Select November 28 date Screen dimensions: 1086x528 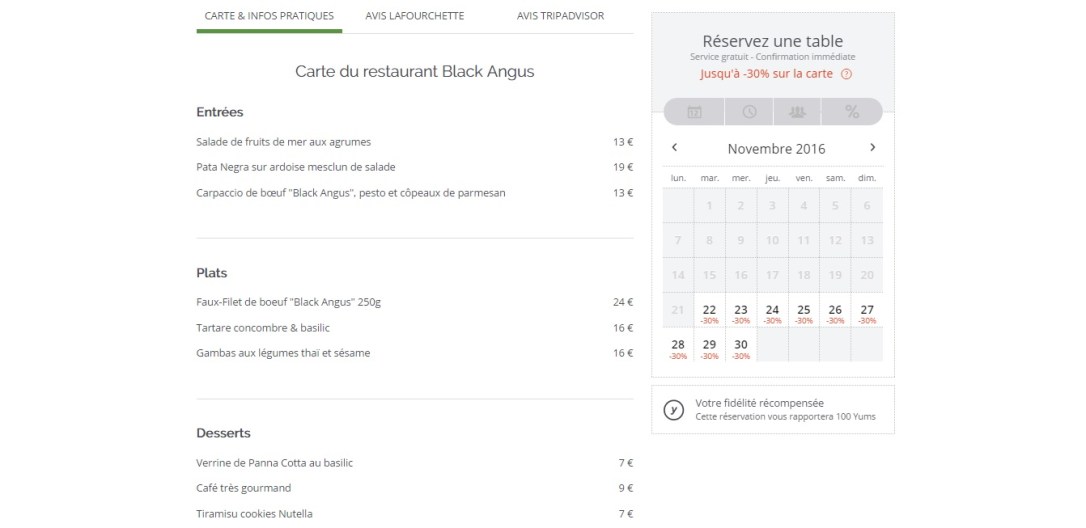678,348
